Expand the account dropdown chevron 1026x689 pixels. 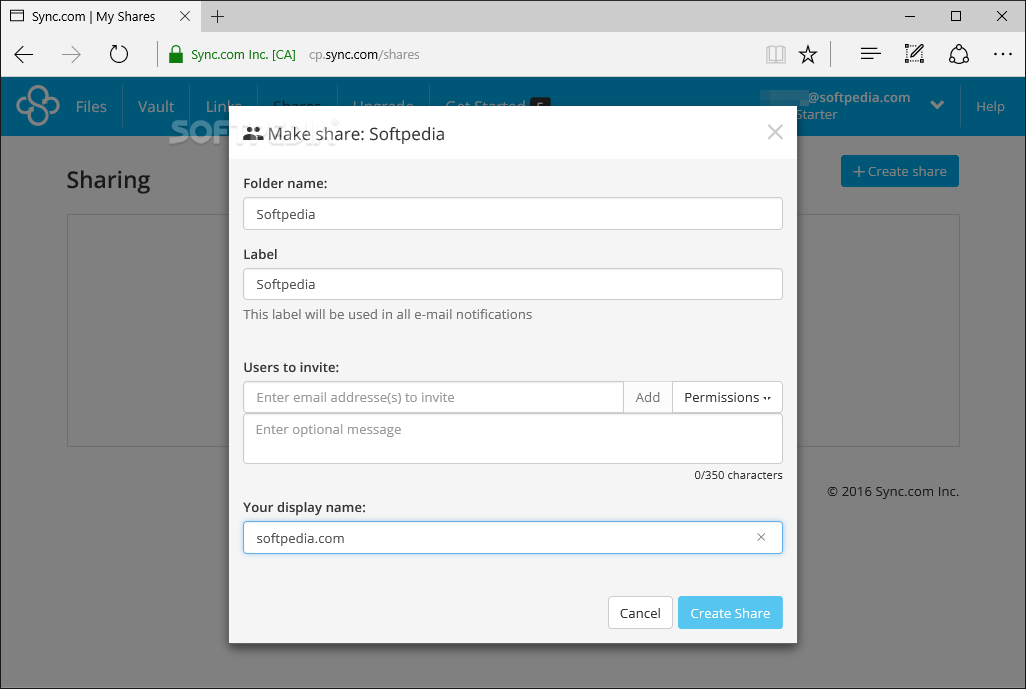pyautogui.click(x=937, y=105)
